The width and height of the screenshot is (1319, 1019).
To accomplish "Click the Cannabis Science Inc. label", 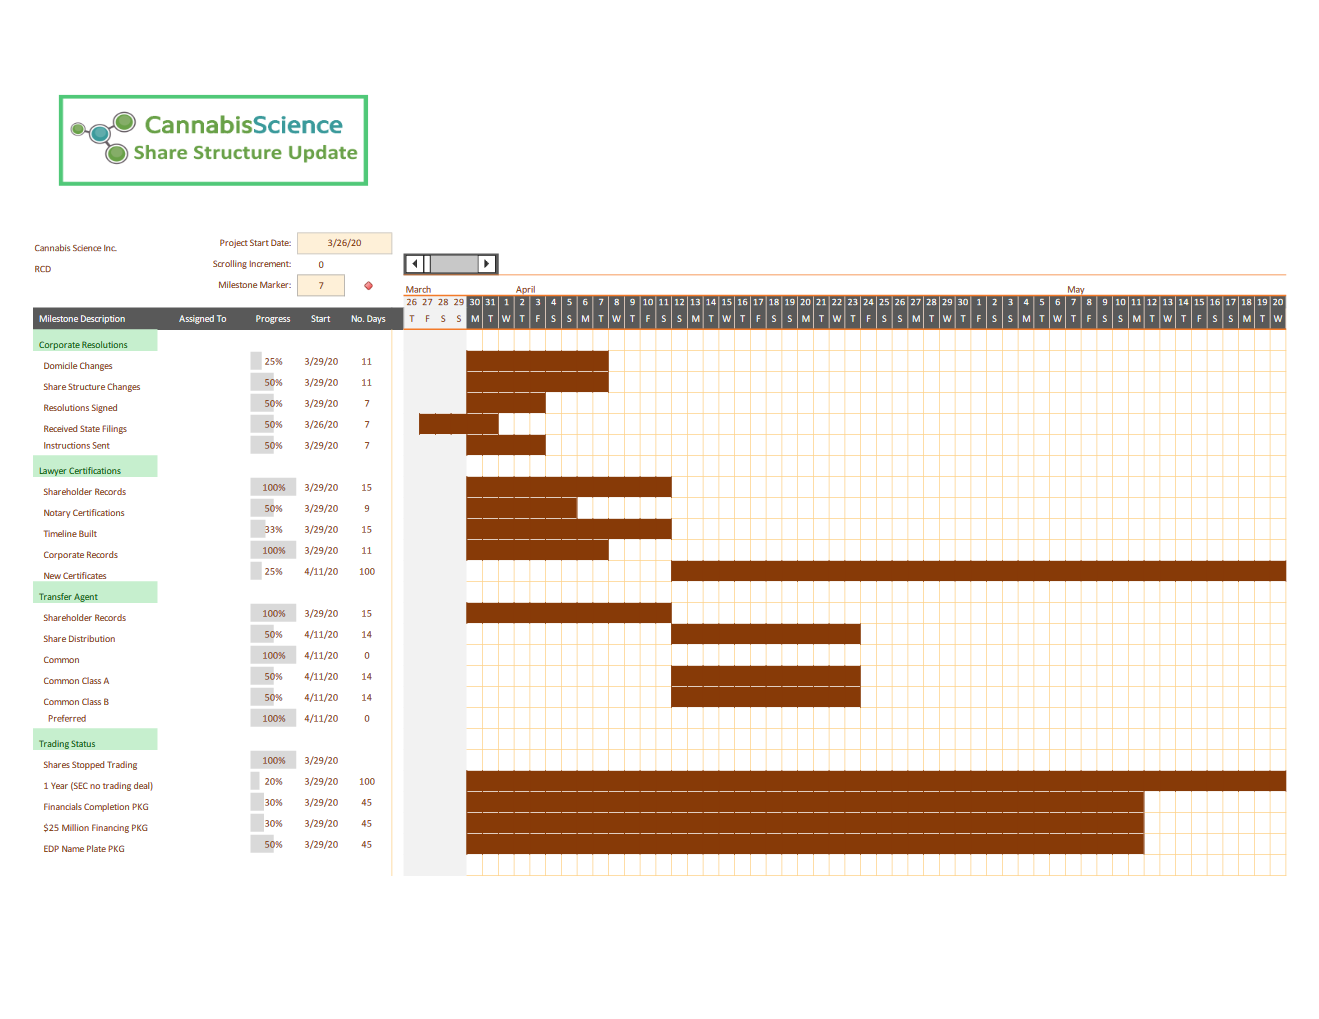I will click(75, 247).
